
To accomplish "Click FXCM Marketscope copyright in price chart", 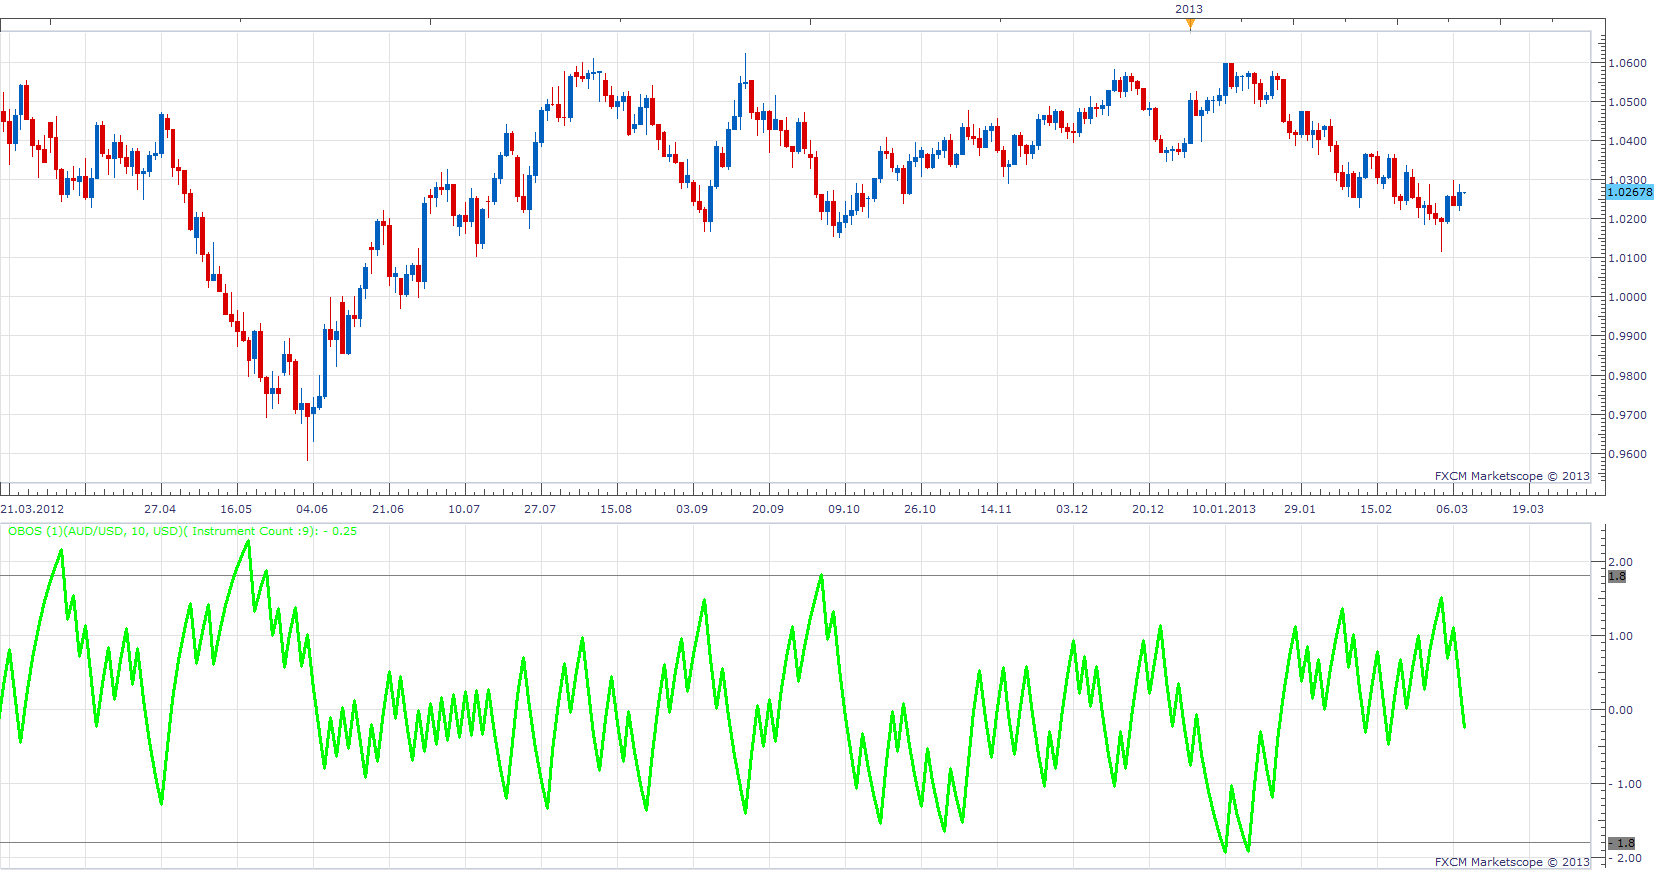I will [1512, 476].
